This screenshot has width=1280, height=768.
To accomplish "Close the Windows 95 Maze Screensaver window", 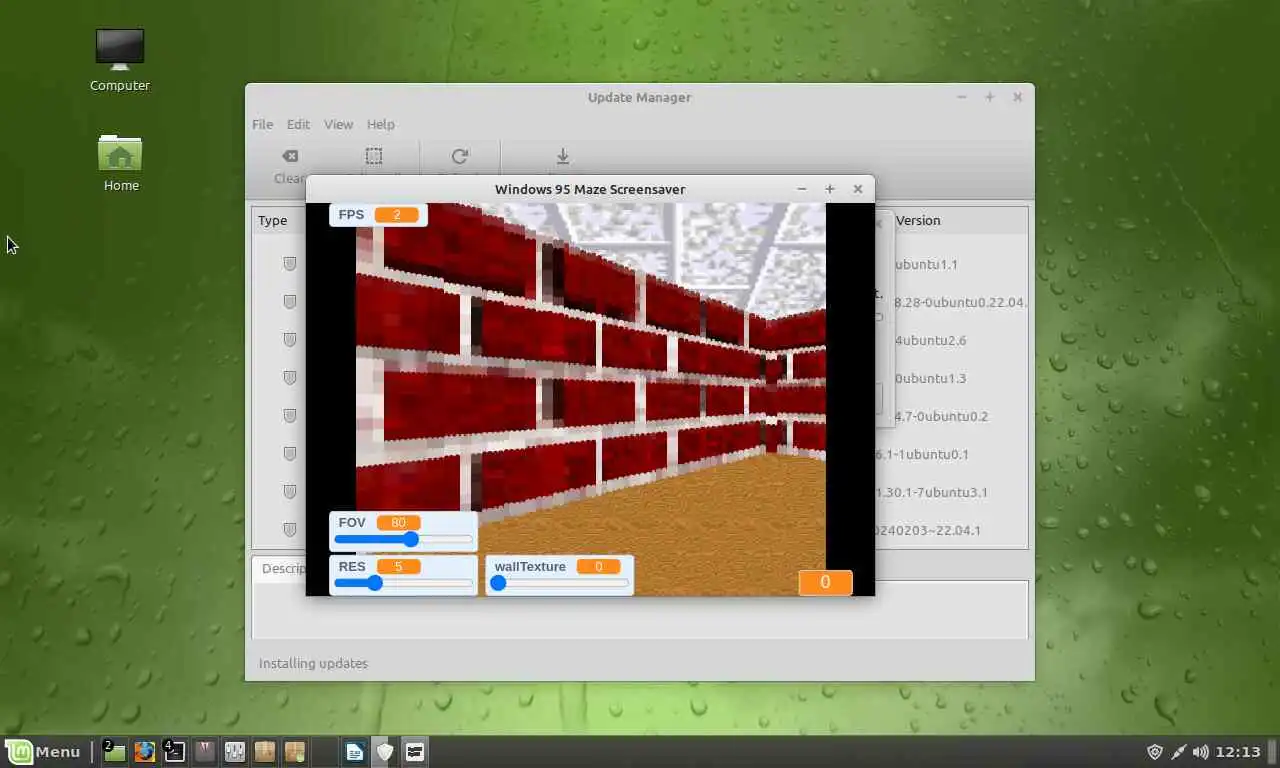I will click(857, 189).
